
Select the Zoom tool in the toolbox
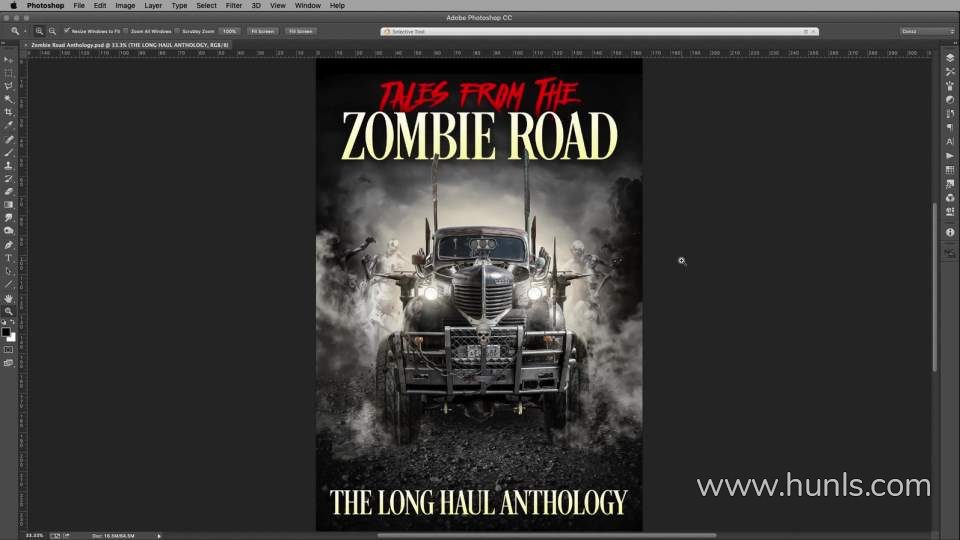pos(9,311)
